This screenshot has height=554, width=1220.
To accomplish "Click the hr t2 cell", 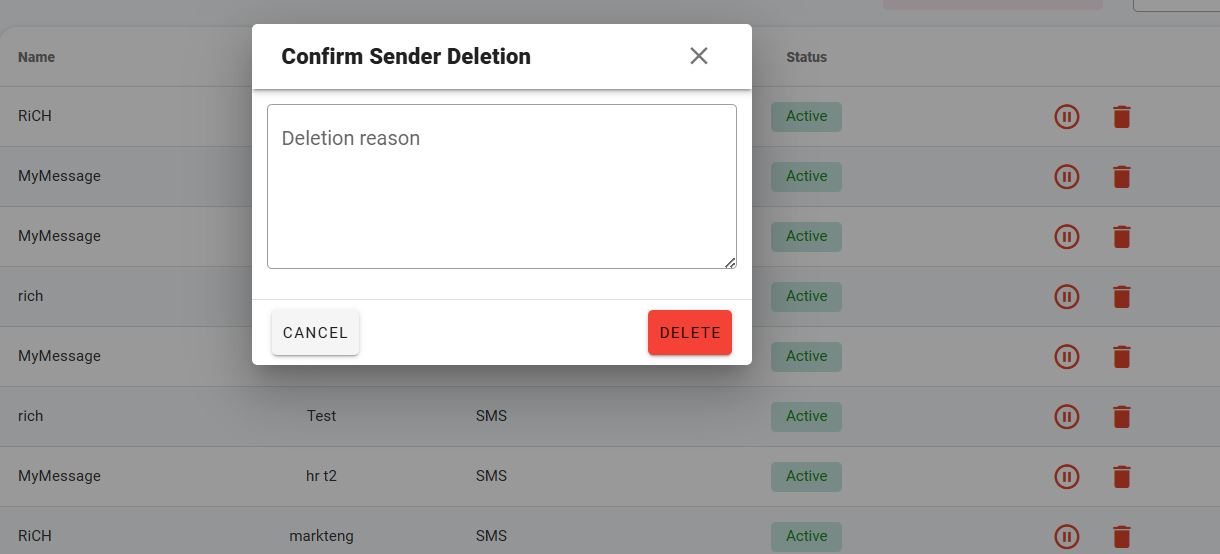I will point(321,476).
